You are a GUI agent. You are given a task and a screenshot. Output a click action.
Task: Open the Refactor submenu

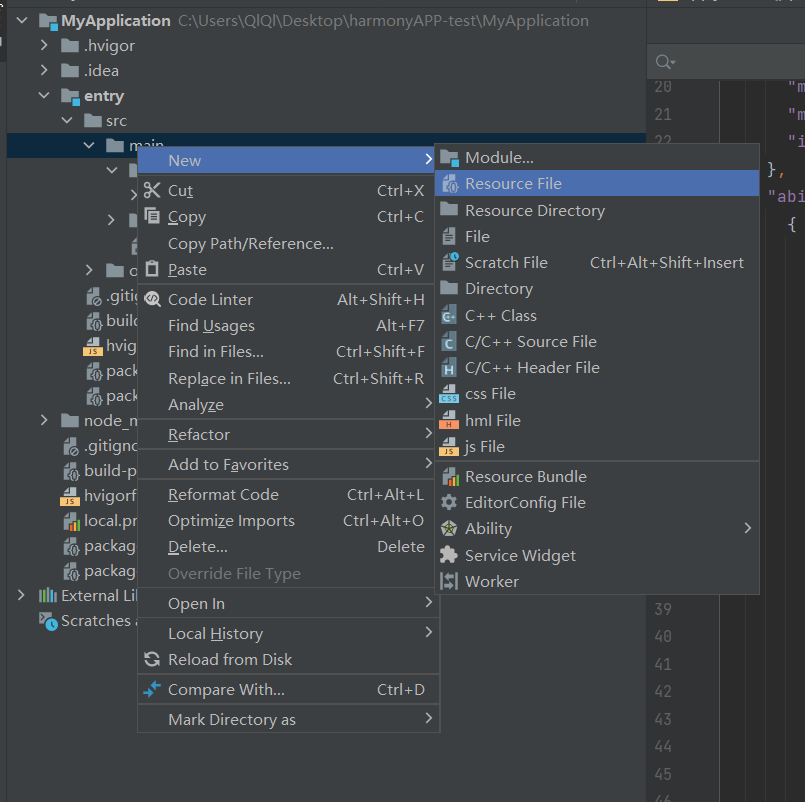tap(286, 434)
